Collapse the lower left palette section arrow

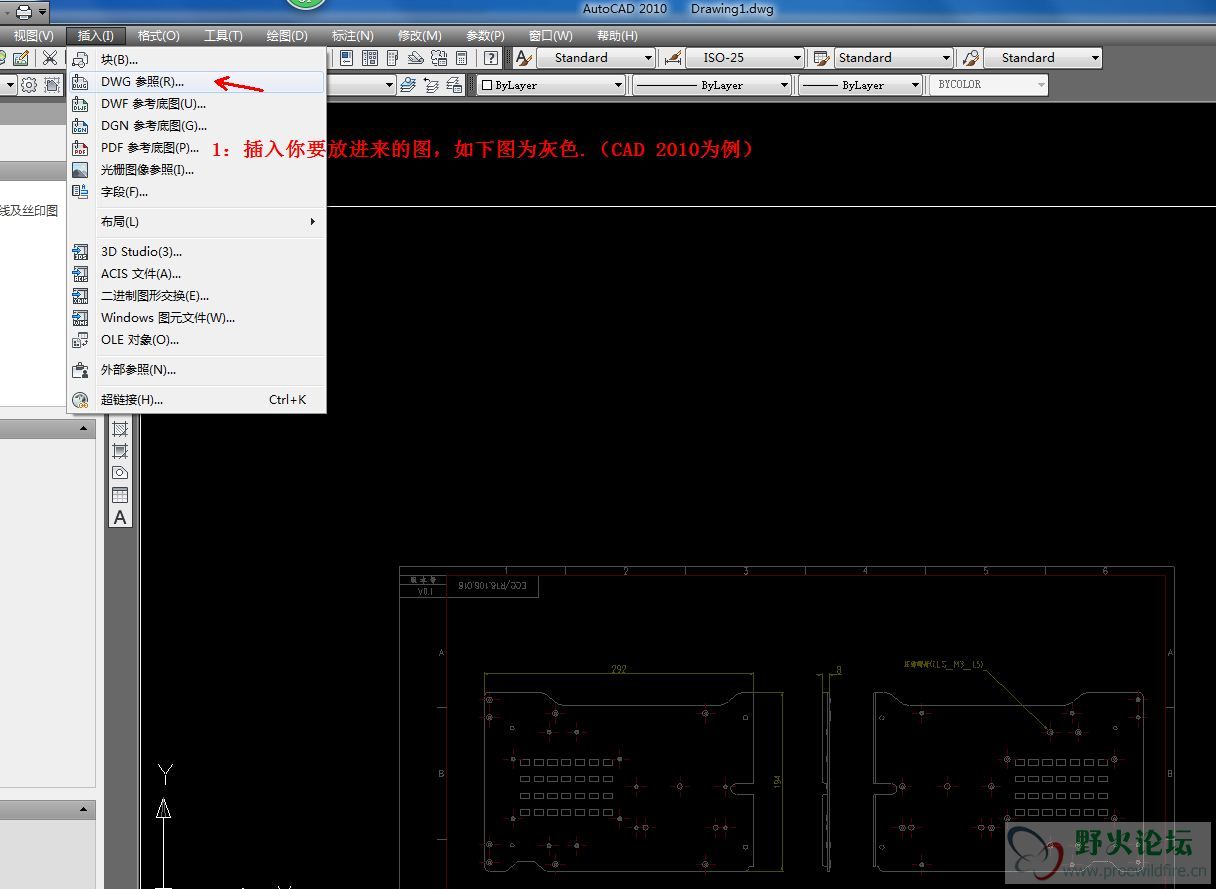click(85, 810)
